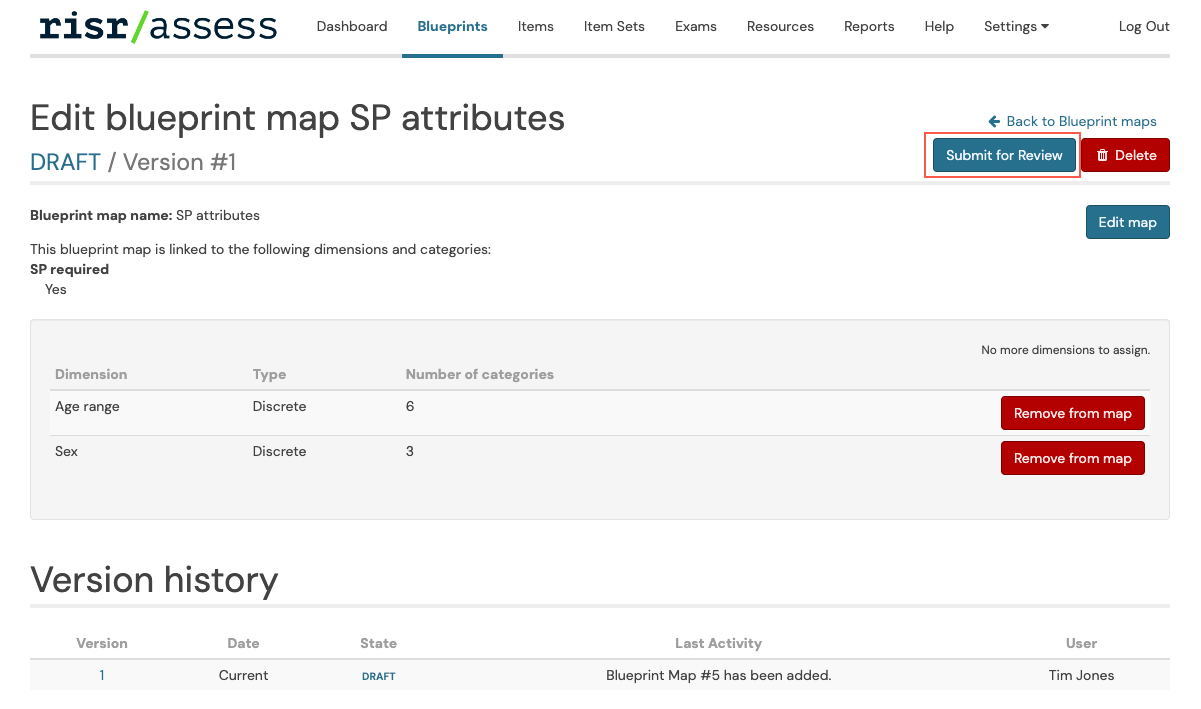Click the Submit for Review button
This screenshot has height=709, width=1201.
(x=1003, y=155)
